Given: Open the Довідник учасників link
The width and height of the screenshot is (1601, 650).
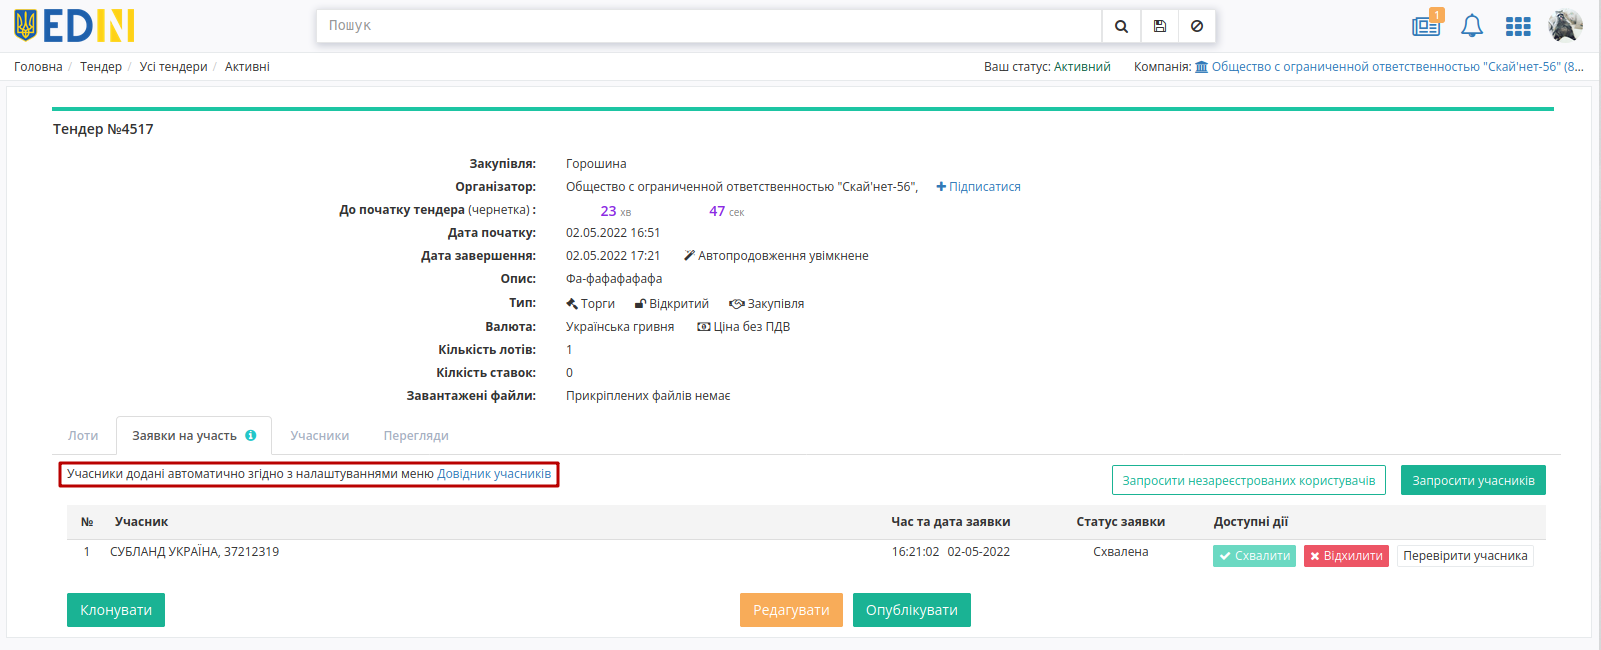Looking at the screenshot, I should 494,474.
